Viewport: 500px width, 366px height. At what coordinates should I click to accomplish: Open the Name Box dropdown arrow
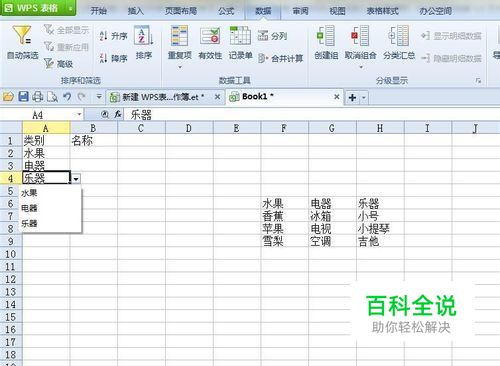[x=79, y=114]
